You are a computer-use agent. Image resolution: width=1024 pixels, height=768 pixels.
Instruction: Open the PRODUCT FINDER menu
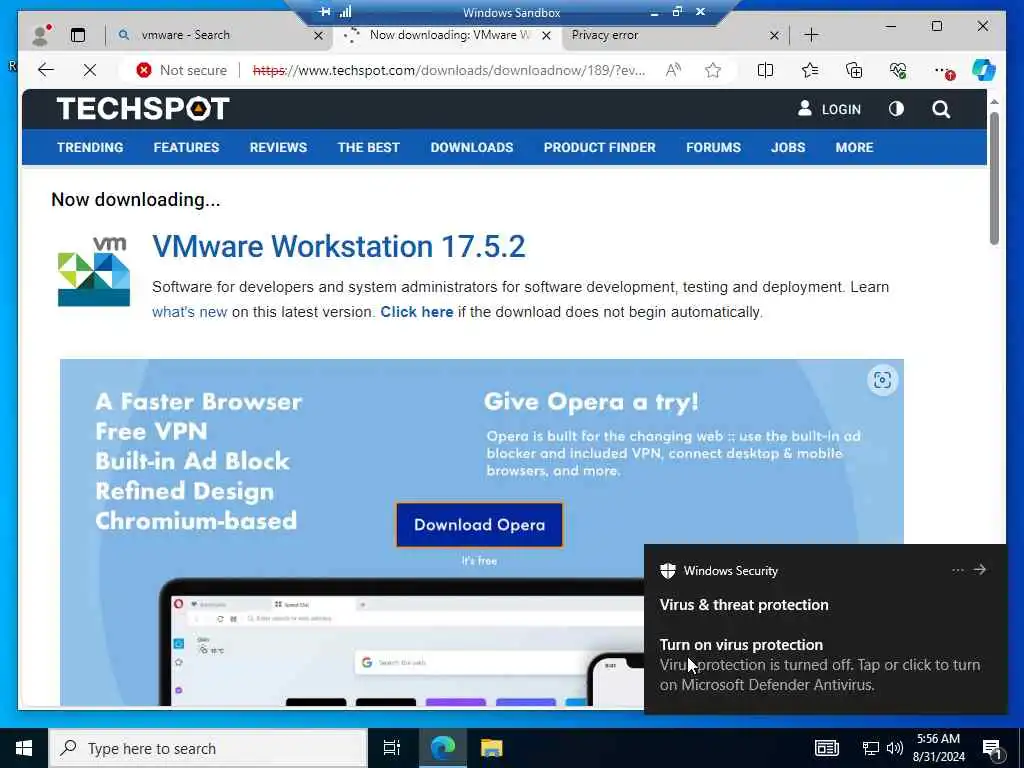(x=600, y=148)
